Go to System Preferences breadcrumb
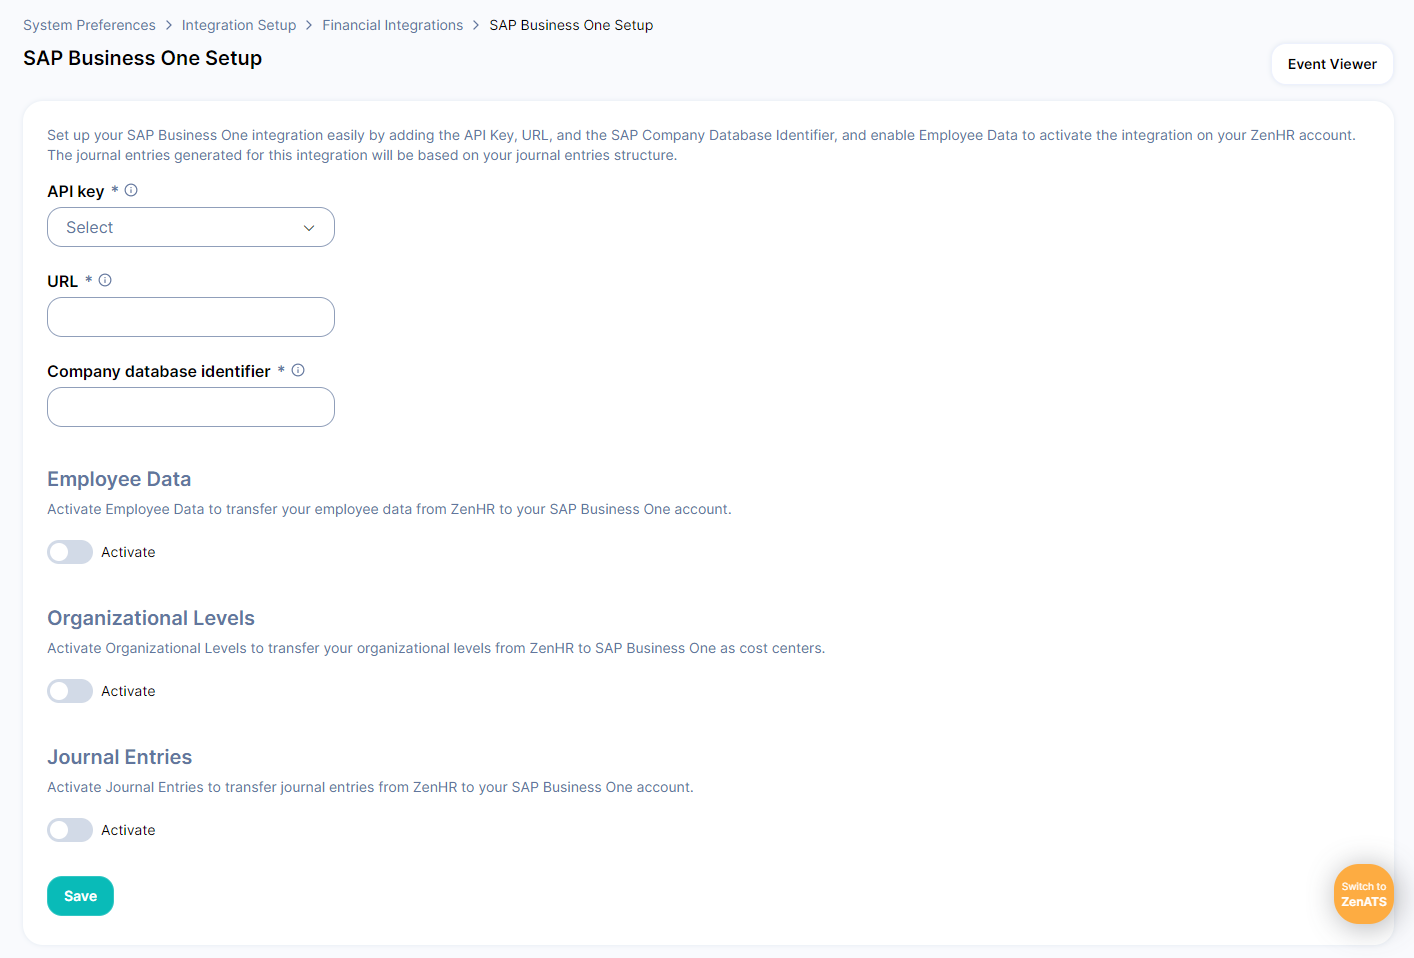The image size is (1414, 958). click(x=89, y=25)
